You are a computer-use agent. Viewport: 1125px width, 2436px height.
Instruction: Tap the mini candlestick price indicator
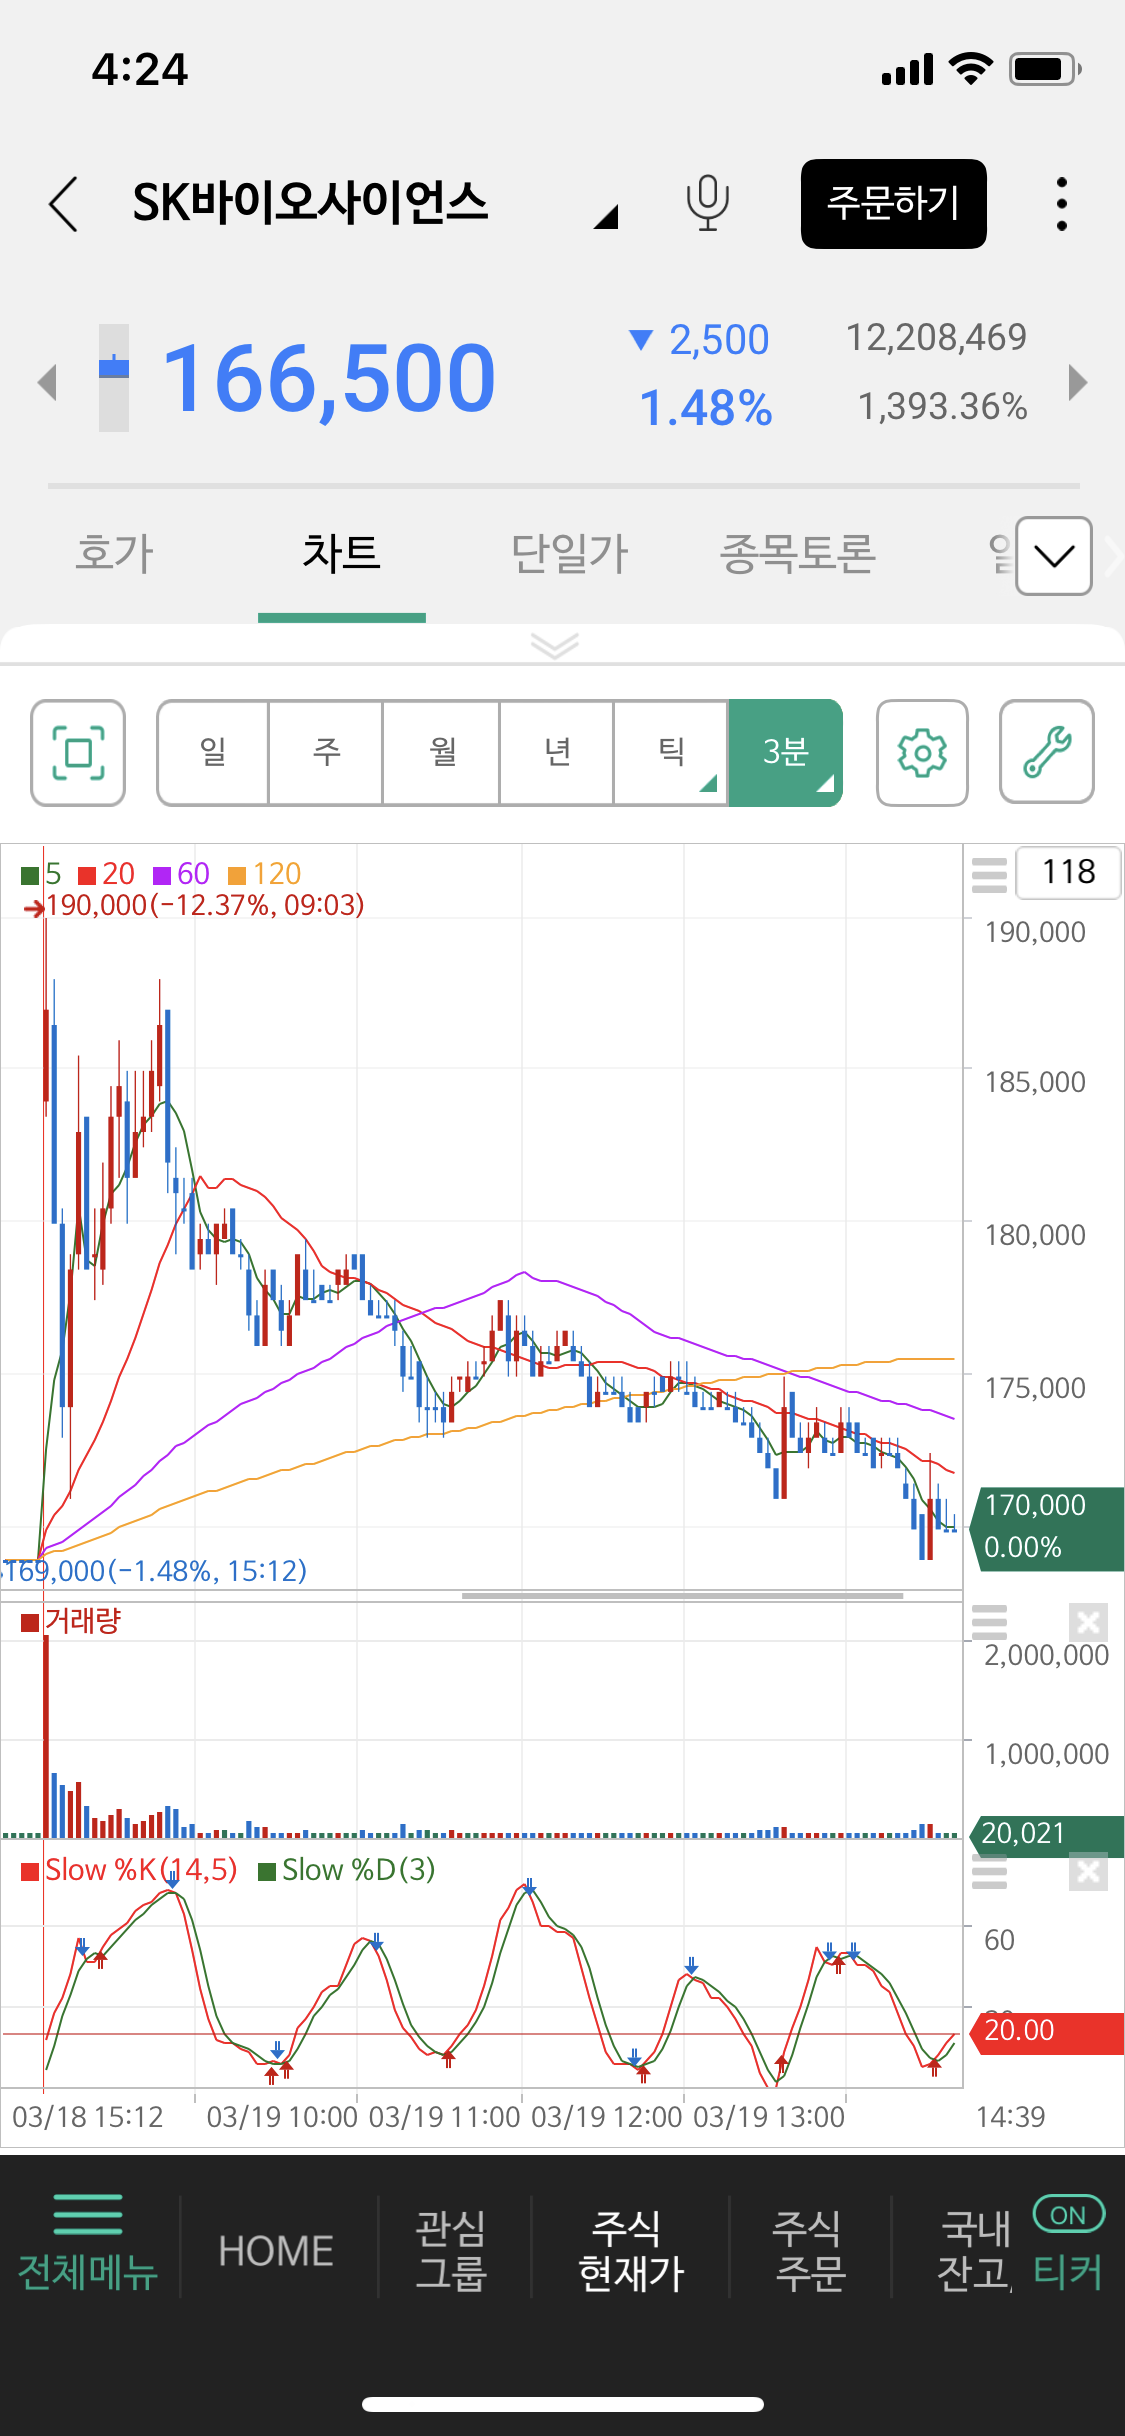tap(114, 378)
